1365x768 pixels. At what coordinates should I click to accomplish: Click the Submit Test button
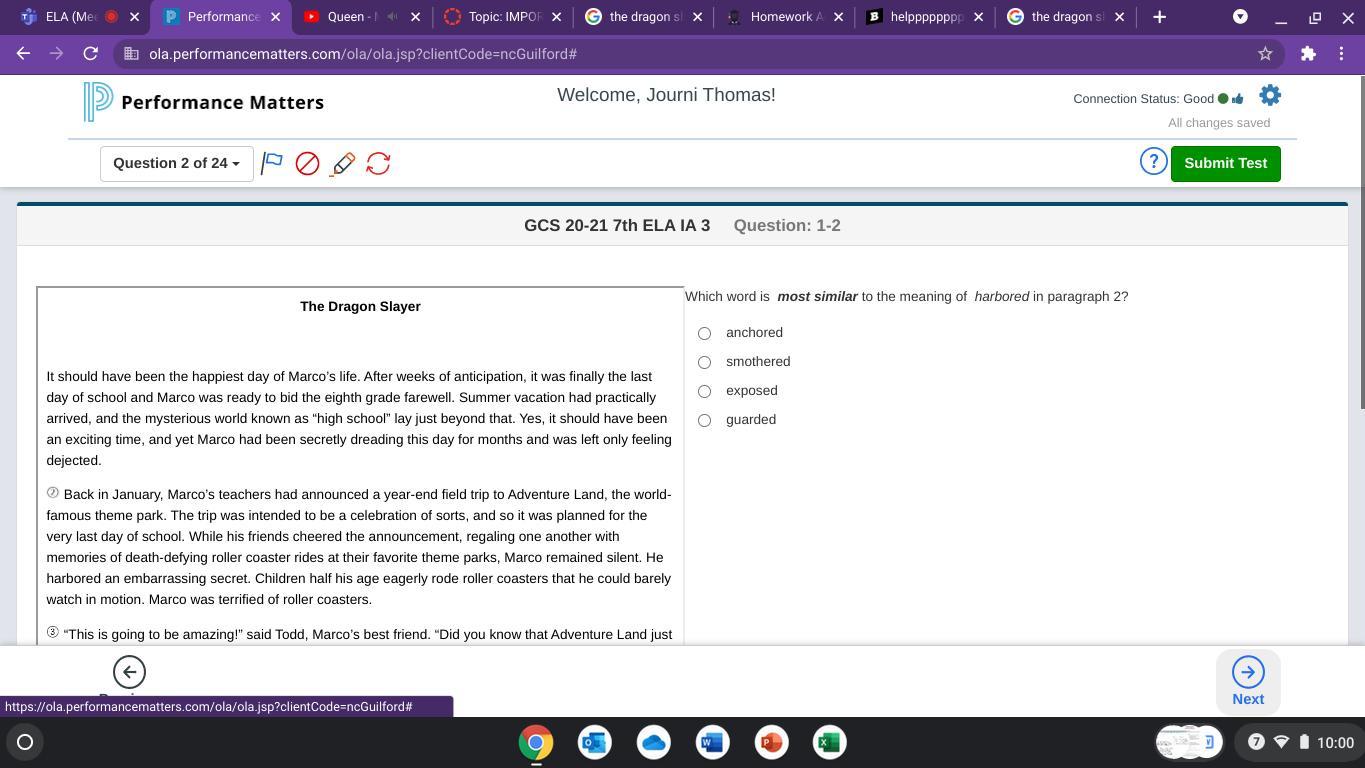[x=1225, y=163]
